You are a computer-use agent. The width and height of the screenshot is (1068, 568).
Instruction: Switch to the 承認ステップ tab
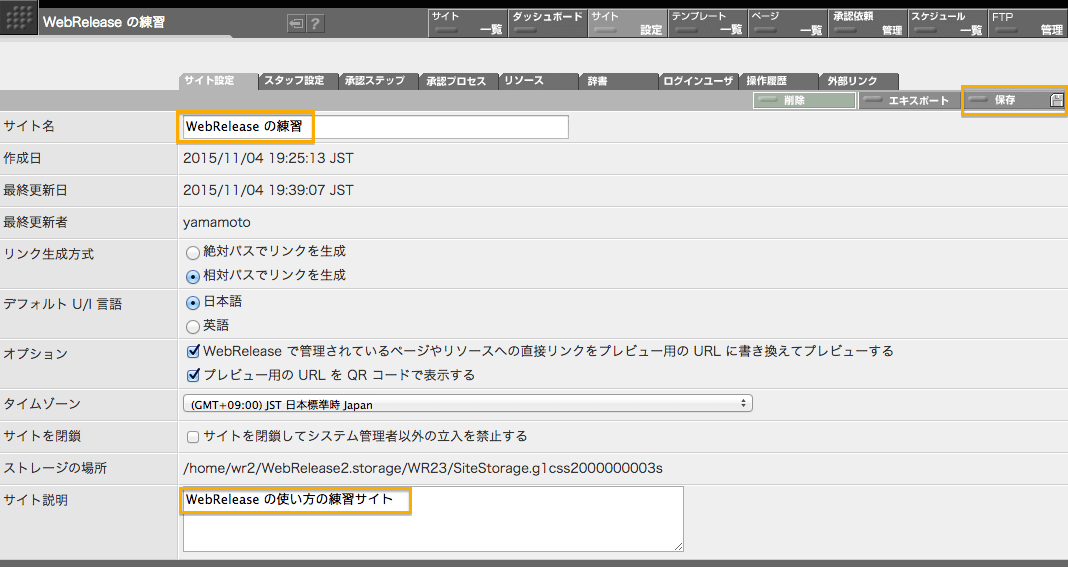coord(378,80)
